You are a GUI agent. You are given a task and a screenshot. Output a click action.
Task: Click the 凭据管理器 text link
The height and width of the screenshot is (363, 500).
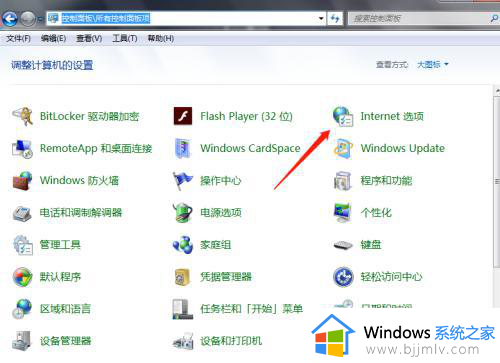[x=226, y=277]
